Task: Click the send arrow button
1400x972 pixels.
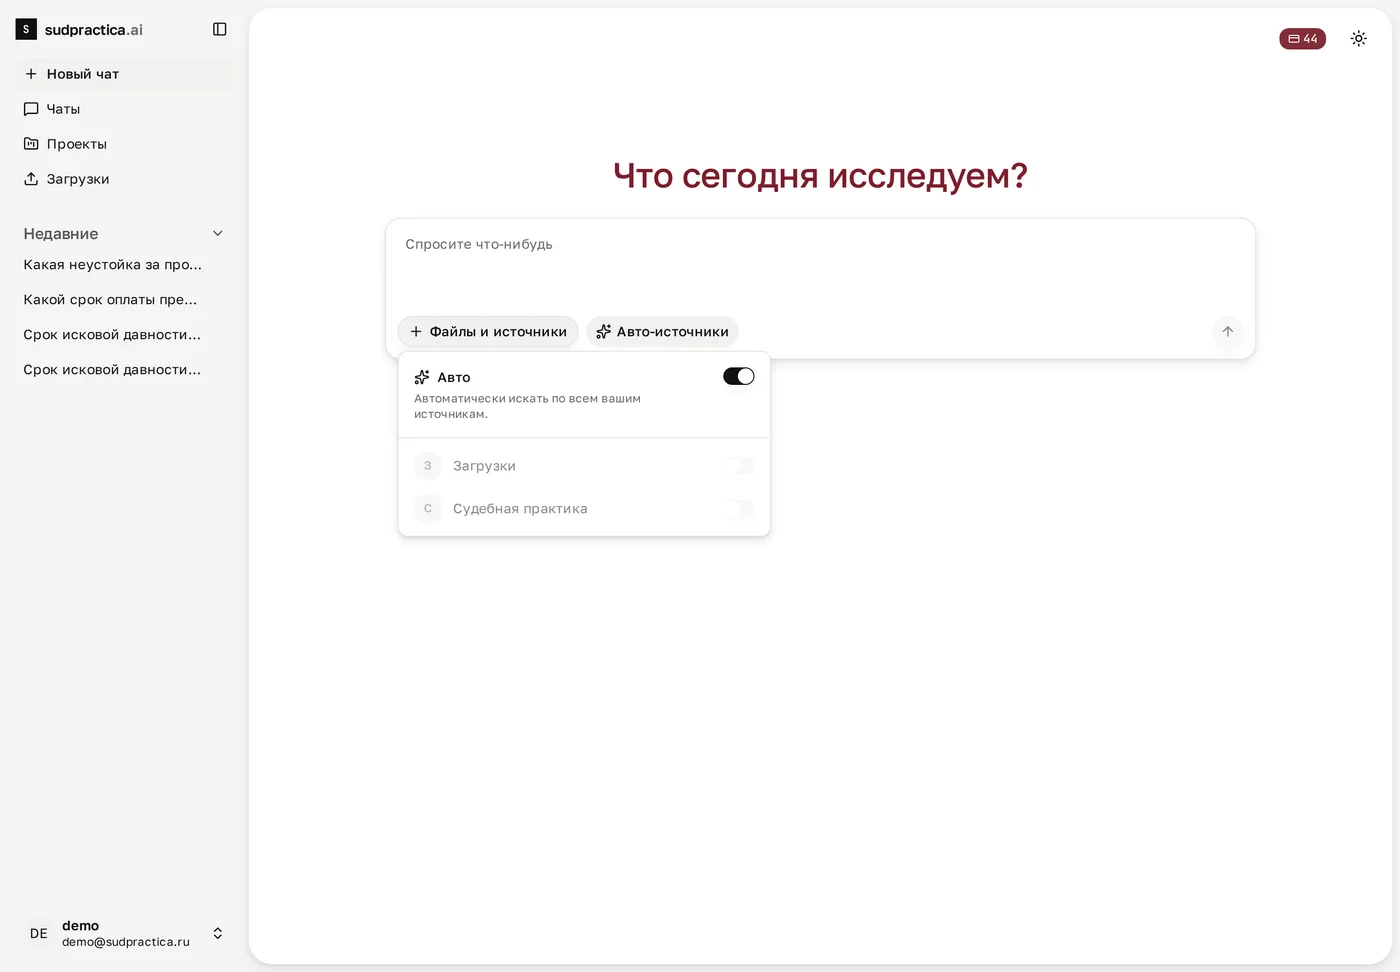Action: pyautogui.click(x=1227, y=331)
